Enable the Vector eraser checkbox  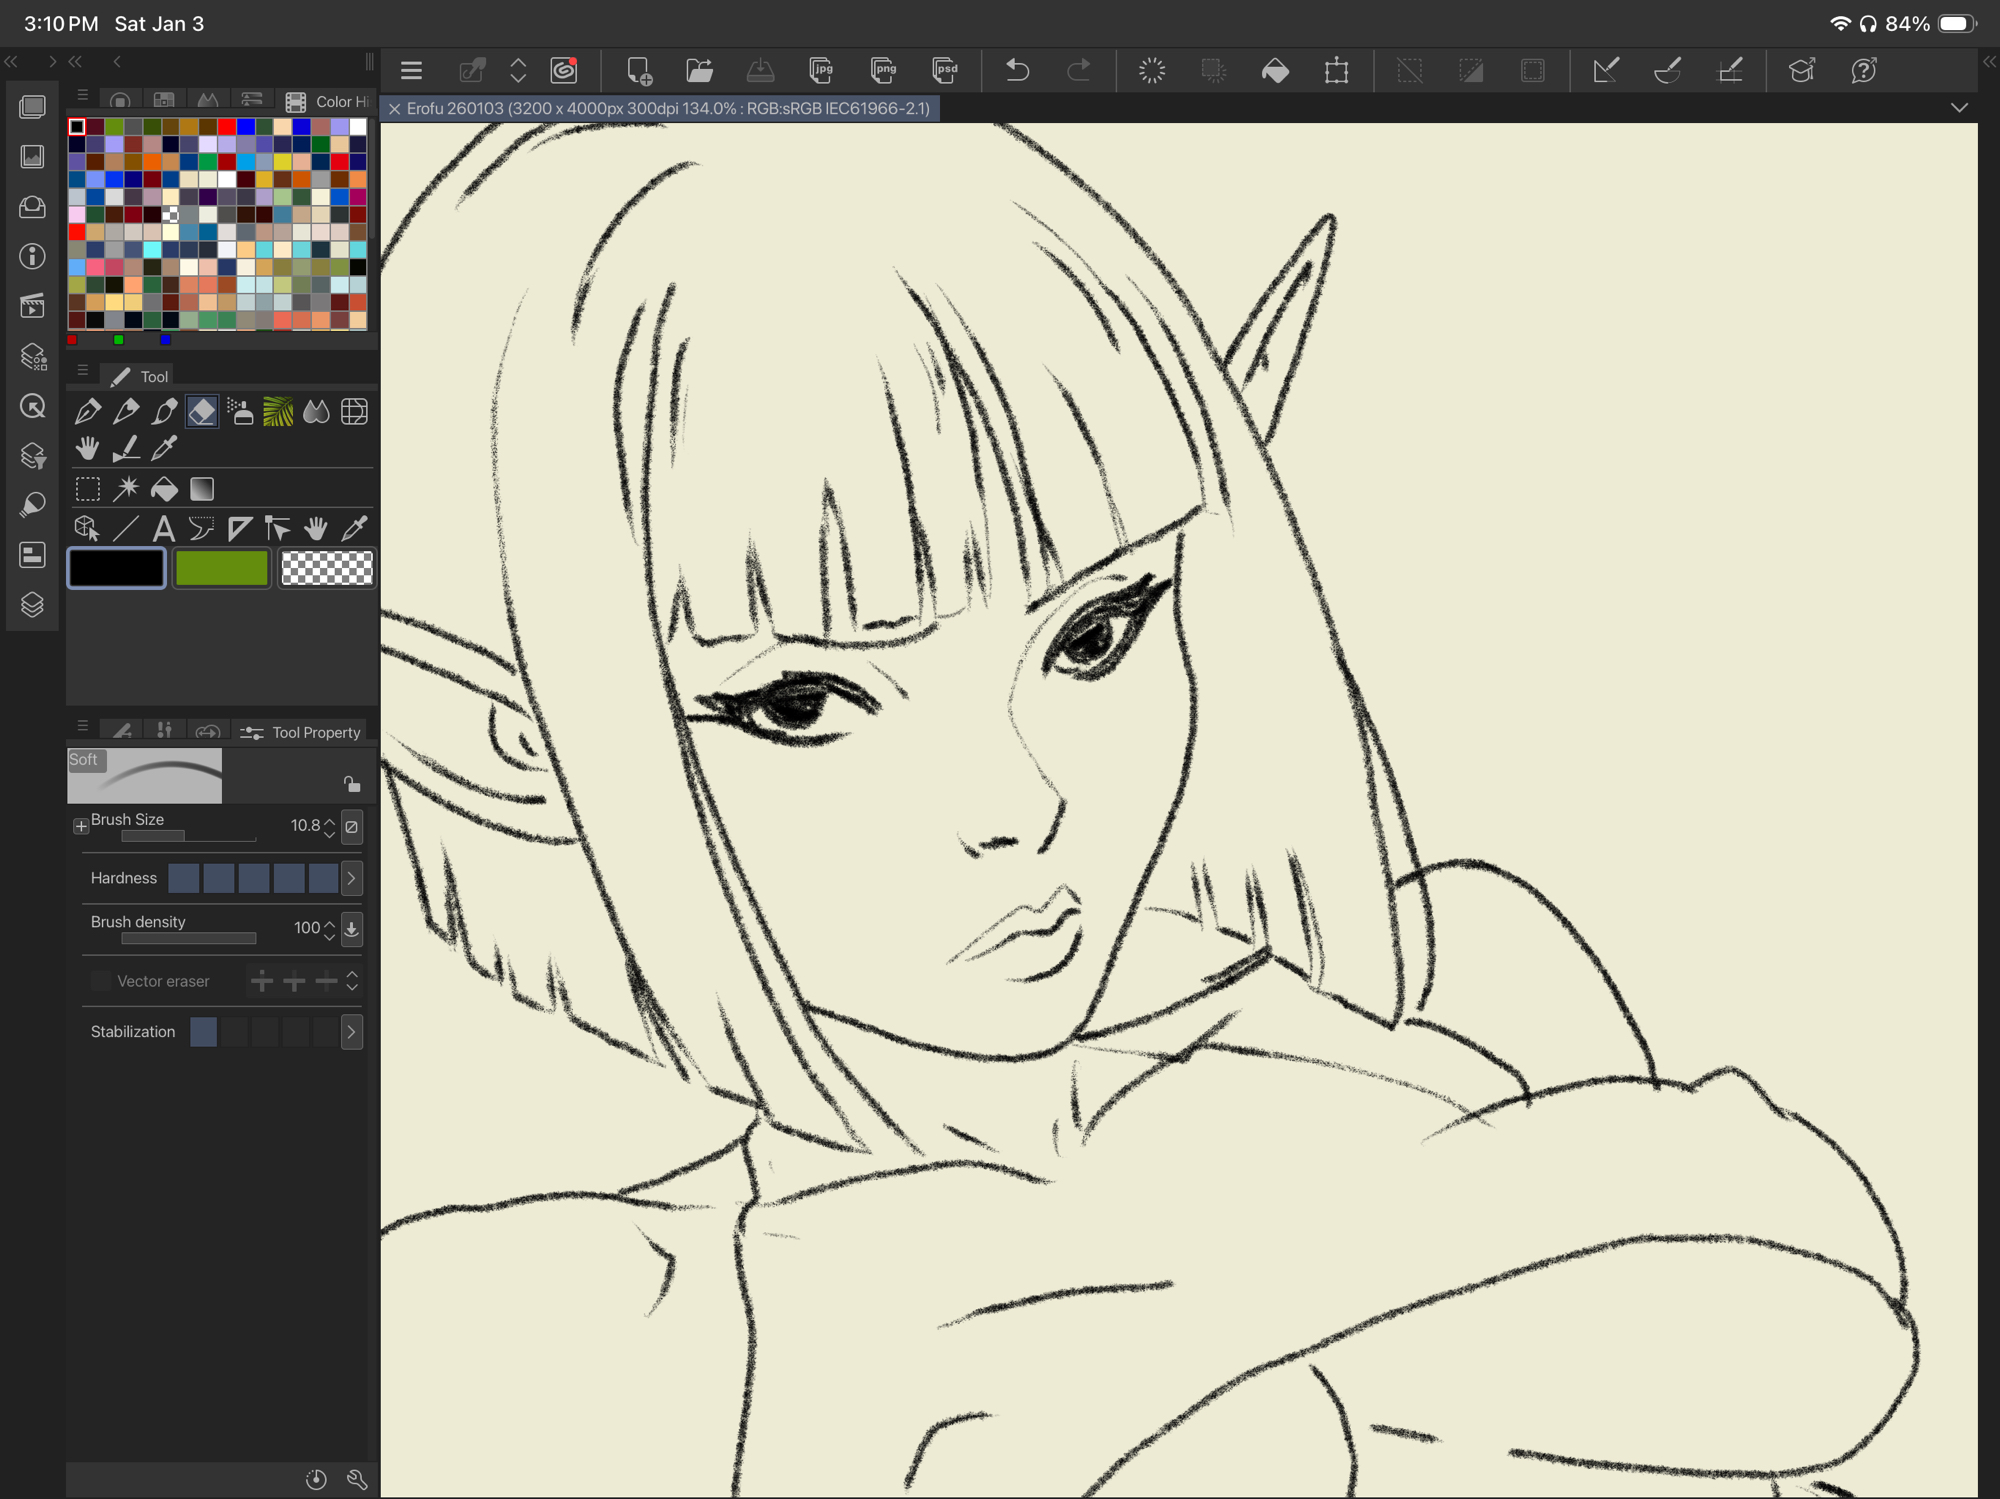(x=100, y=981)
